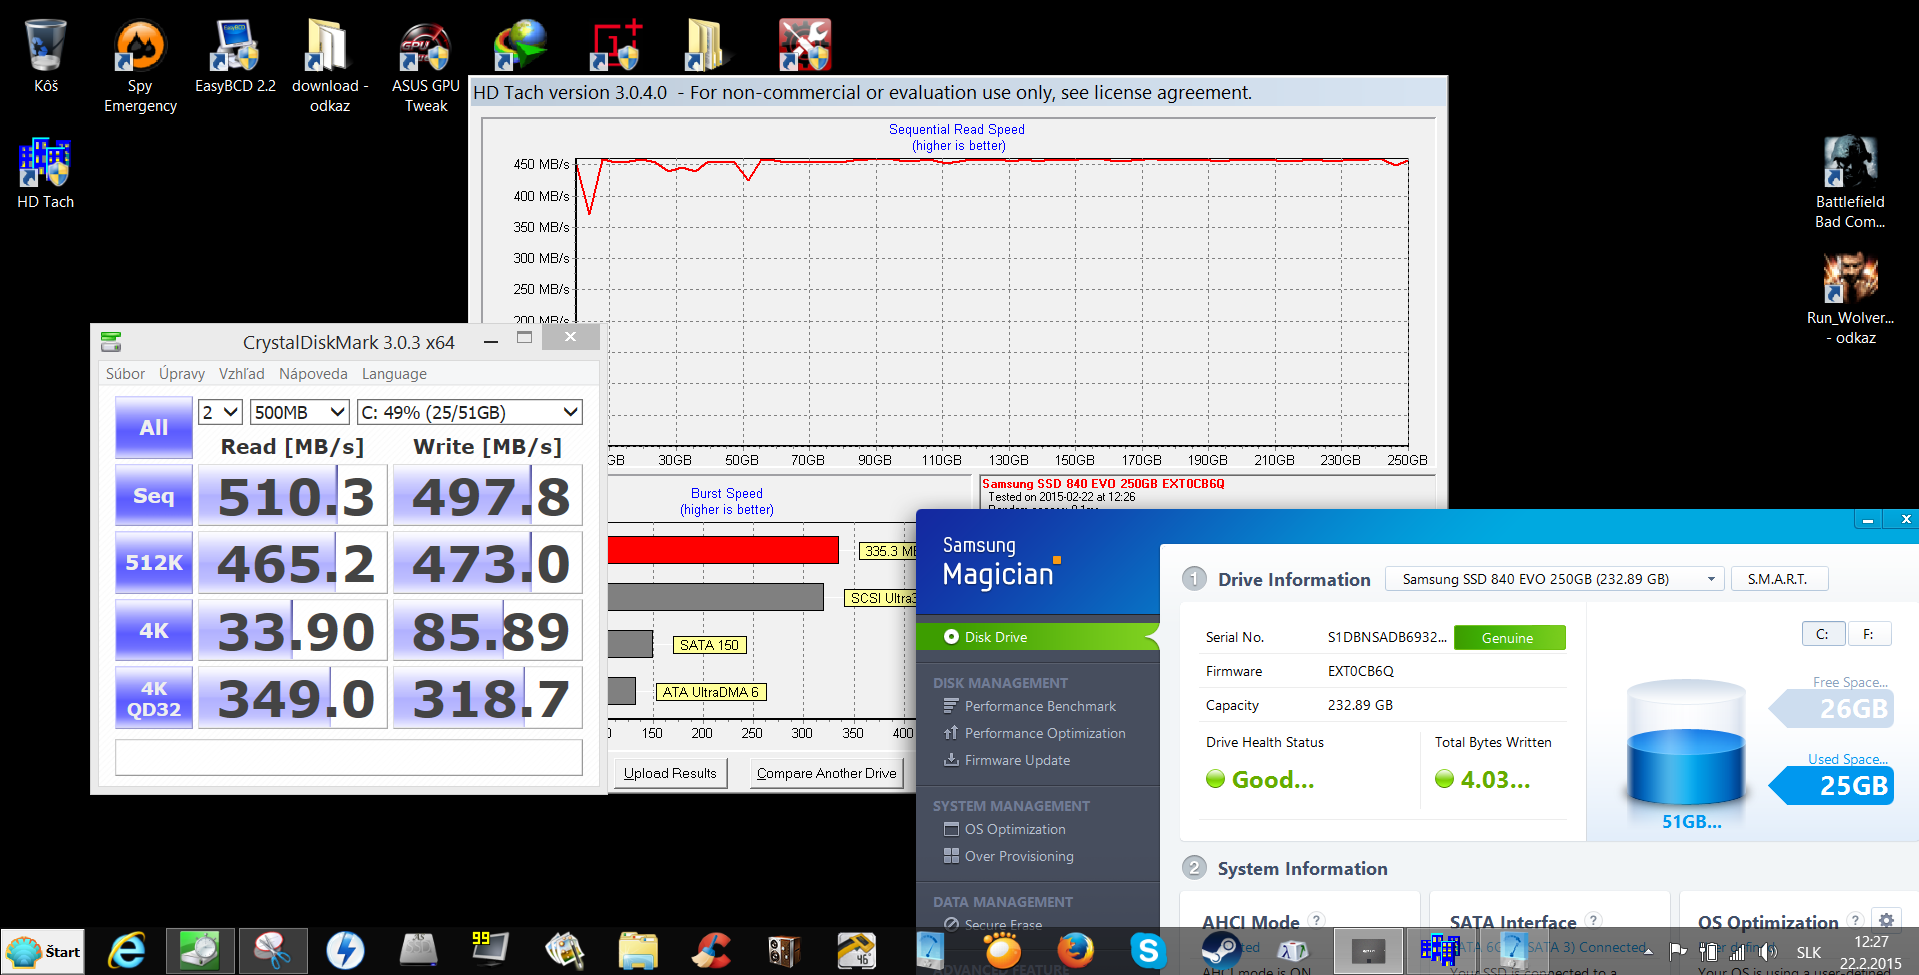Go to Firmware Update section
This screenshot has width=1919, height=975.
tap(1016, 760)
